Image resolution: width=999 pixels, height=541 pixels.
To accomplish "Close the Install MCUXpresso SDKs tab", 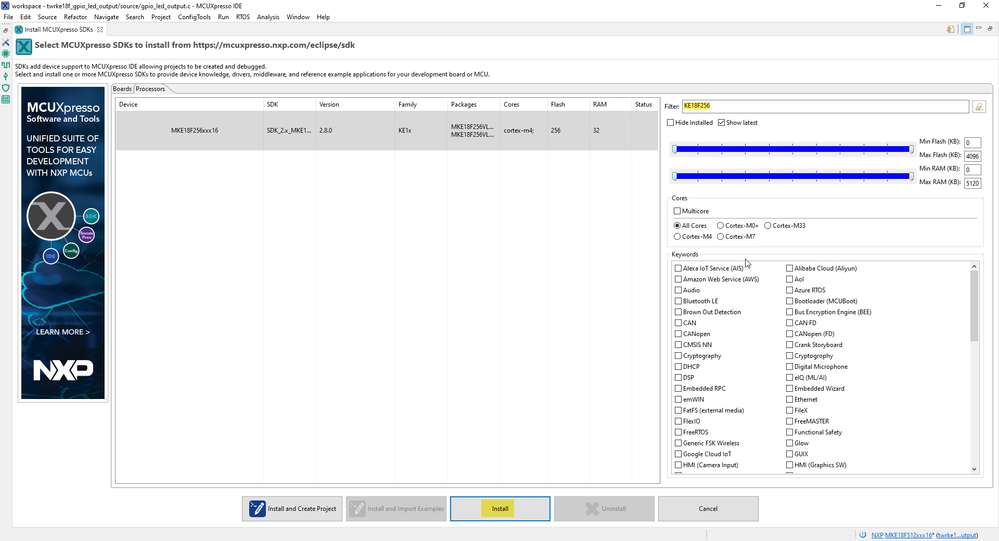I will 100,29.
